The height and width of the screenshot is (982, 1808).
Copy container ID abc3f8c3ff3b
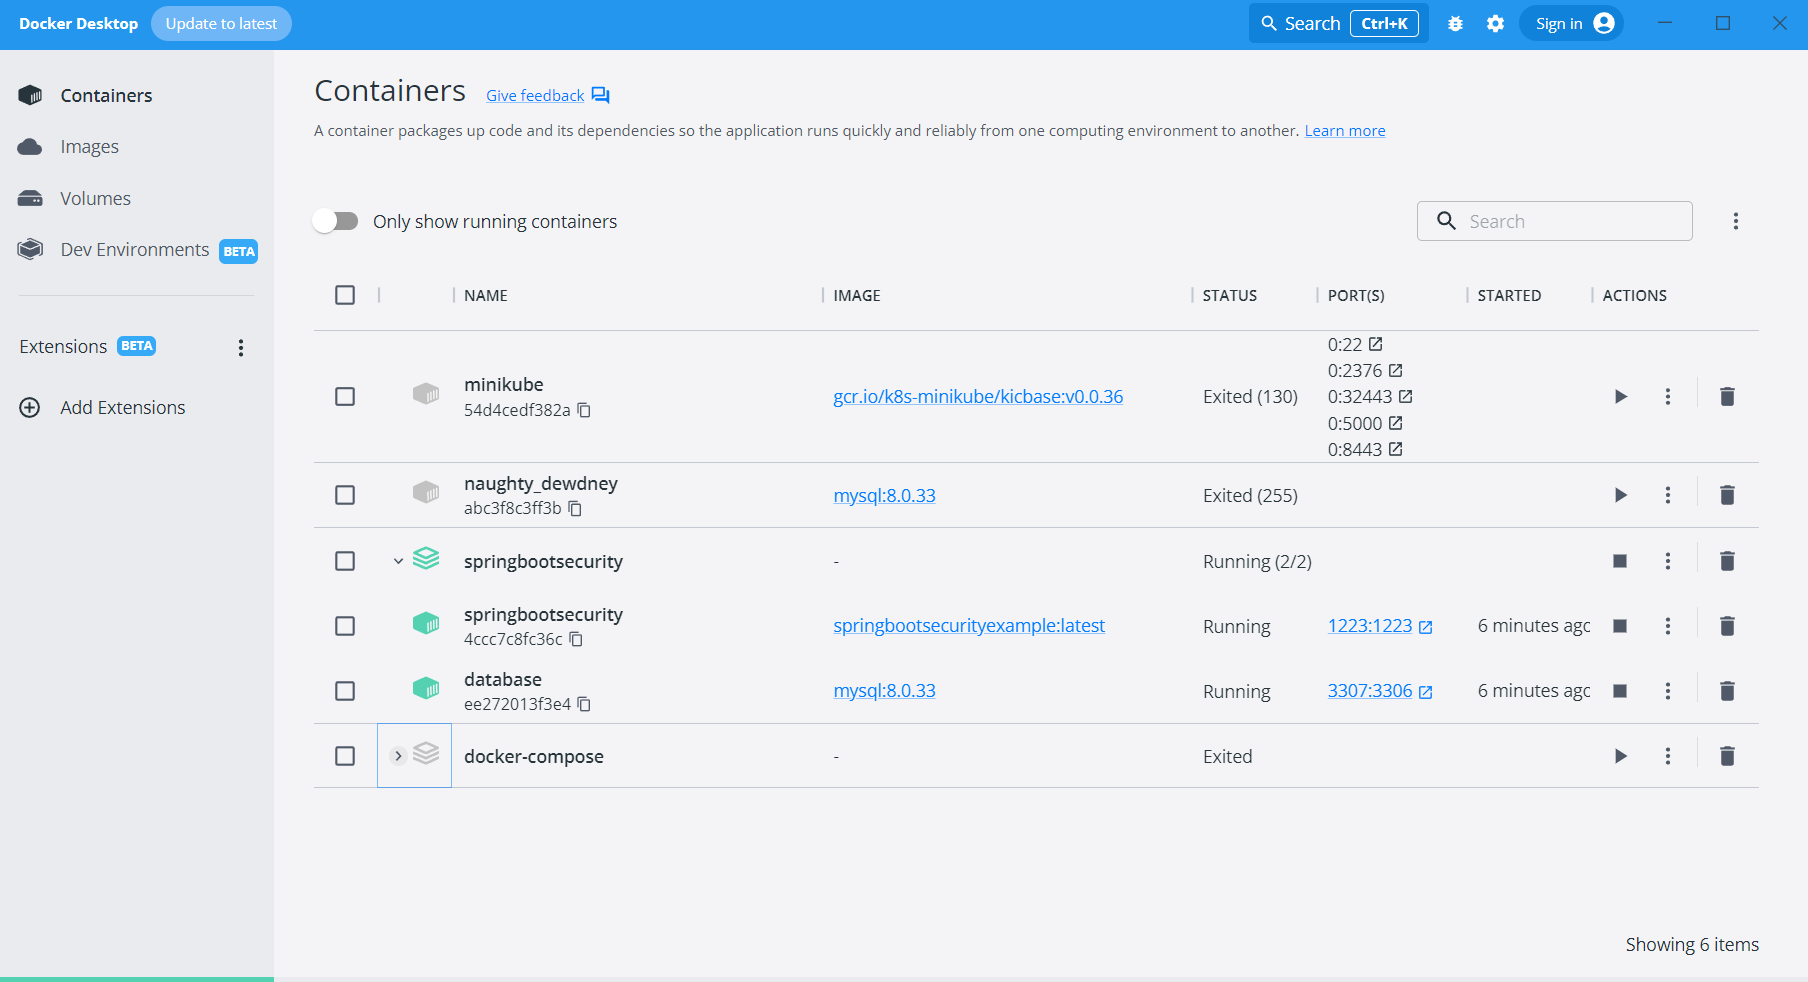coord(575,508)
